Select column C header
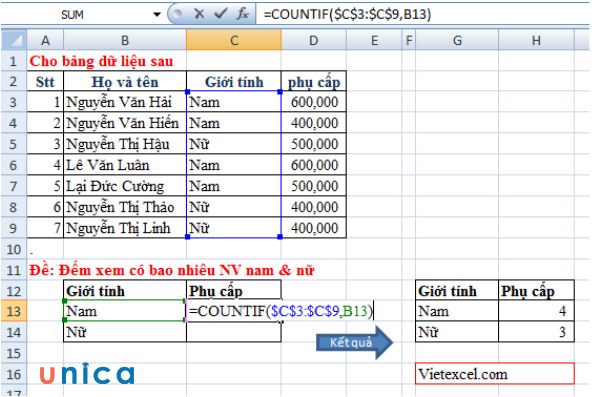The width and height of the screenshot is (600, 397). point(234,40)
